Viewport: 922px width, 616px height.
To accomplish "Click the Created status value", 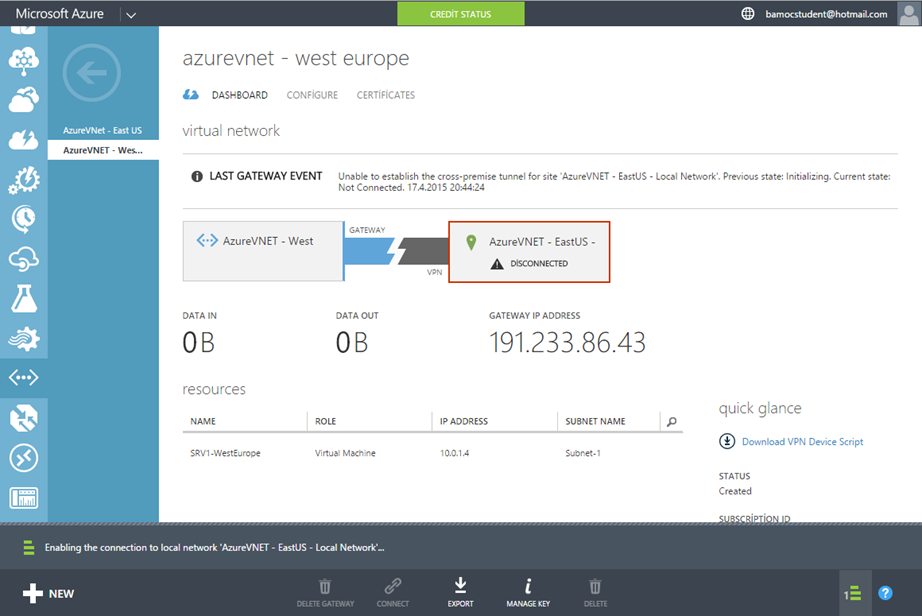I will [x=735, y=491].
